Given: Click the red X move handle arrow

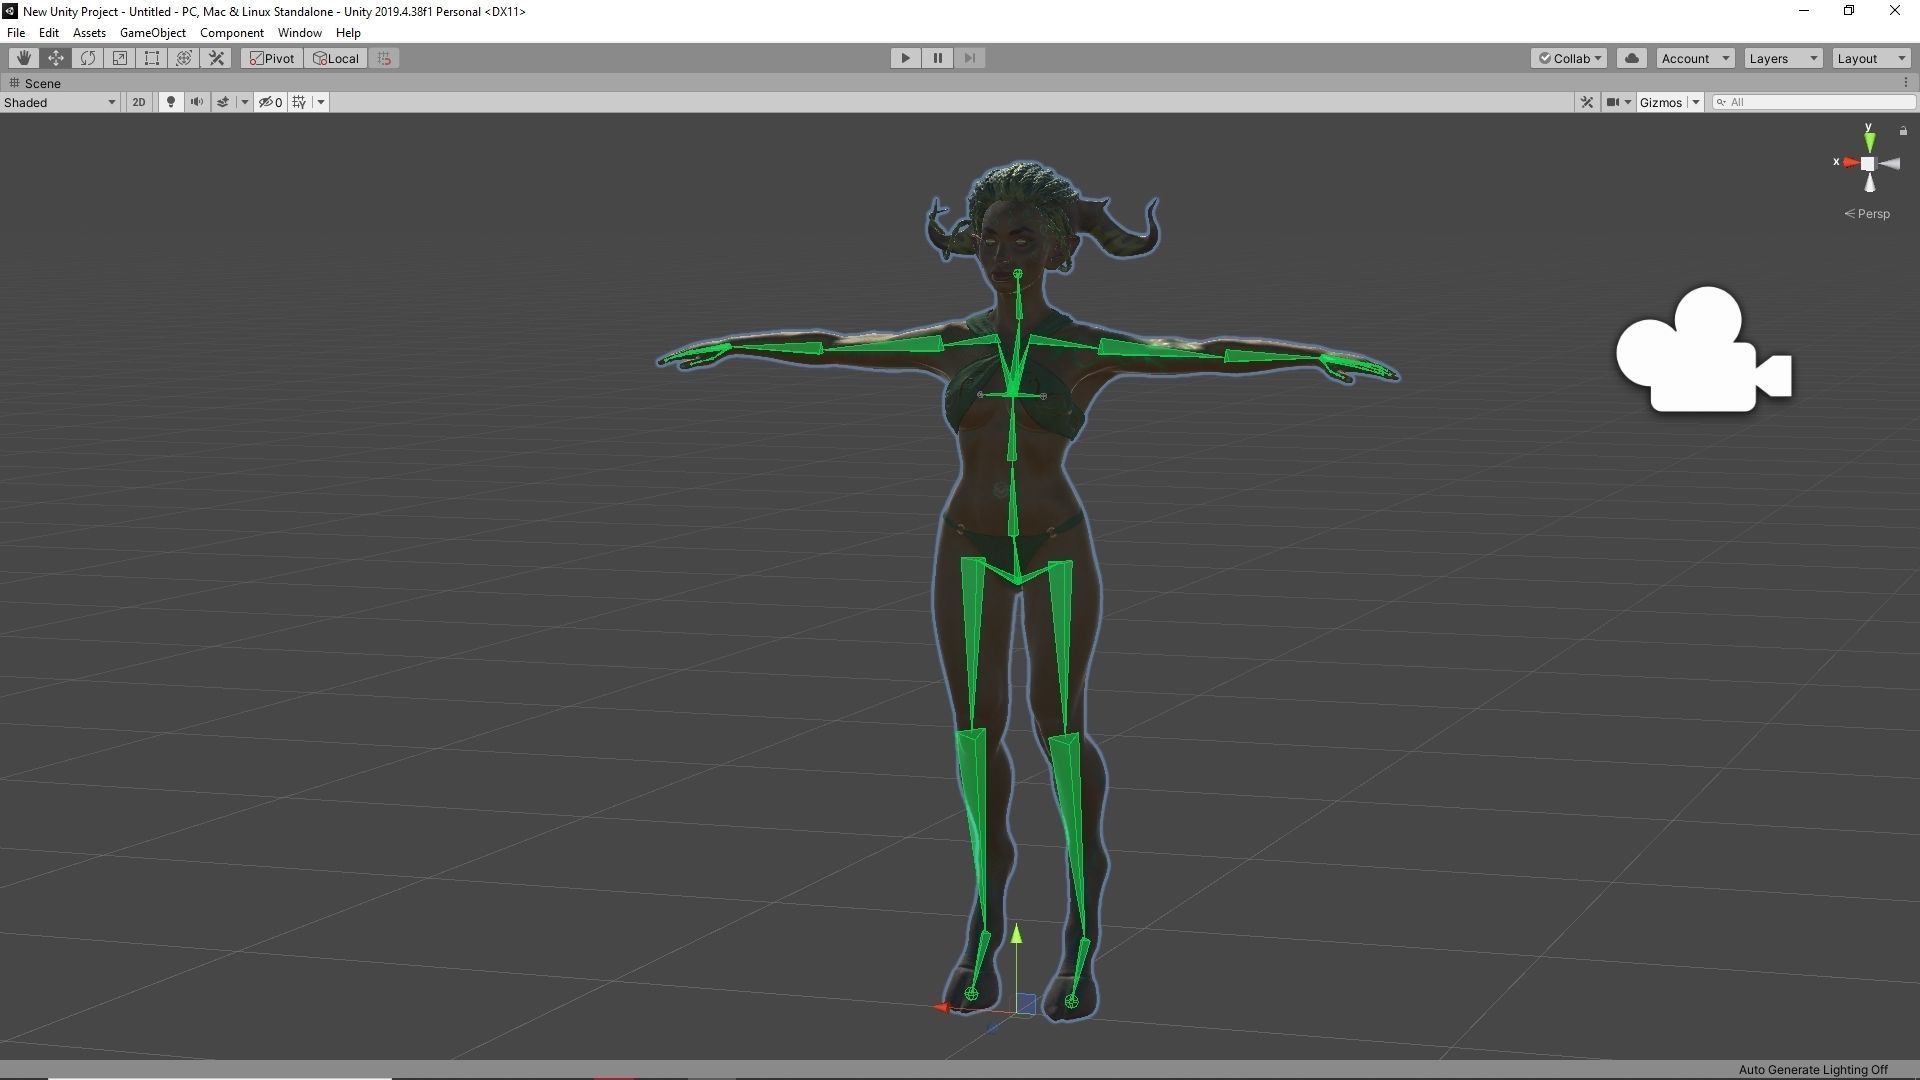Looking at the screenshot, I should (x=941, y=1007).
